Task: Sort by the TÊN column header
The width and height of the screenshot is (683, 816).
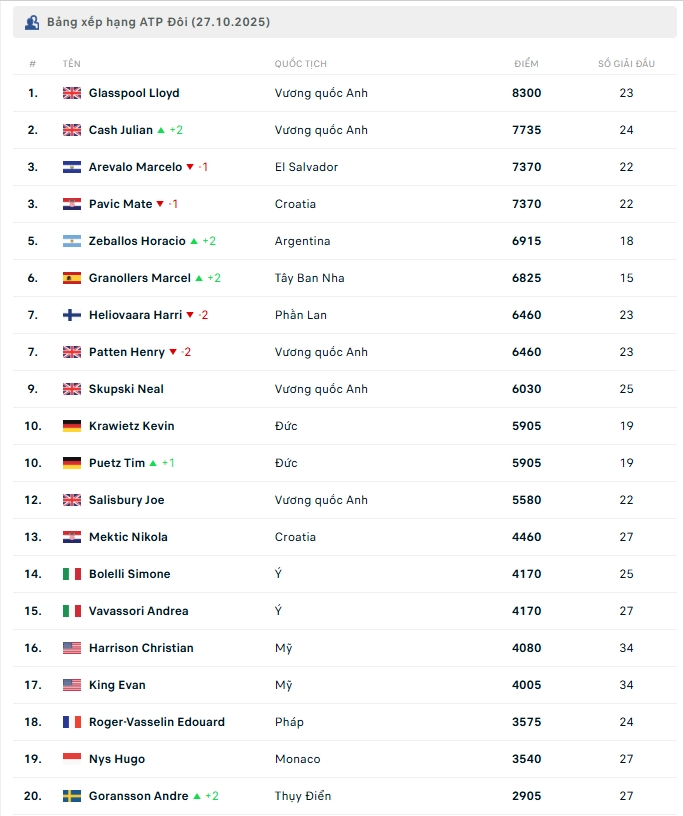Action: coord(71,64)
